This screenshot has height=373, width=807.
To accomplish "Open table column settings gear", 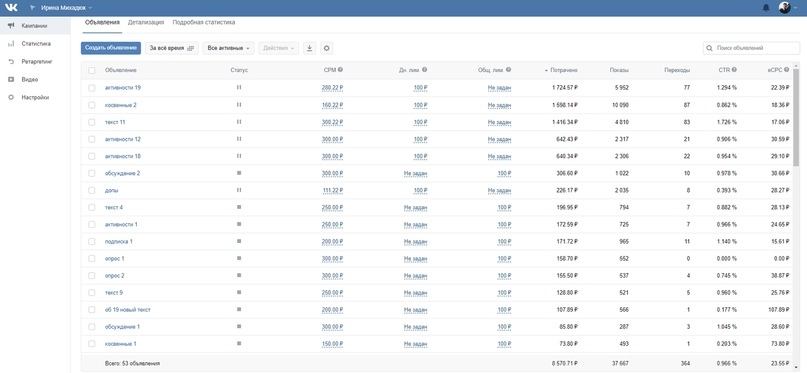I will point(326,48).
